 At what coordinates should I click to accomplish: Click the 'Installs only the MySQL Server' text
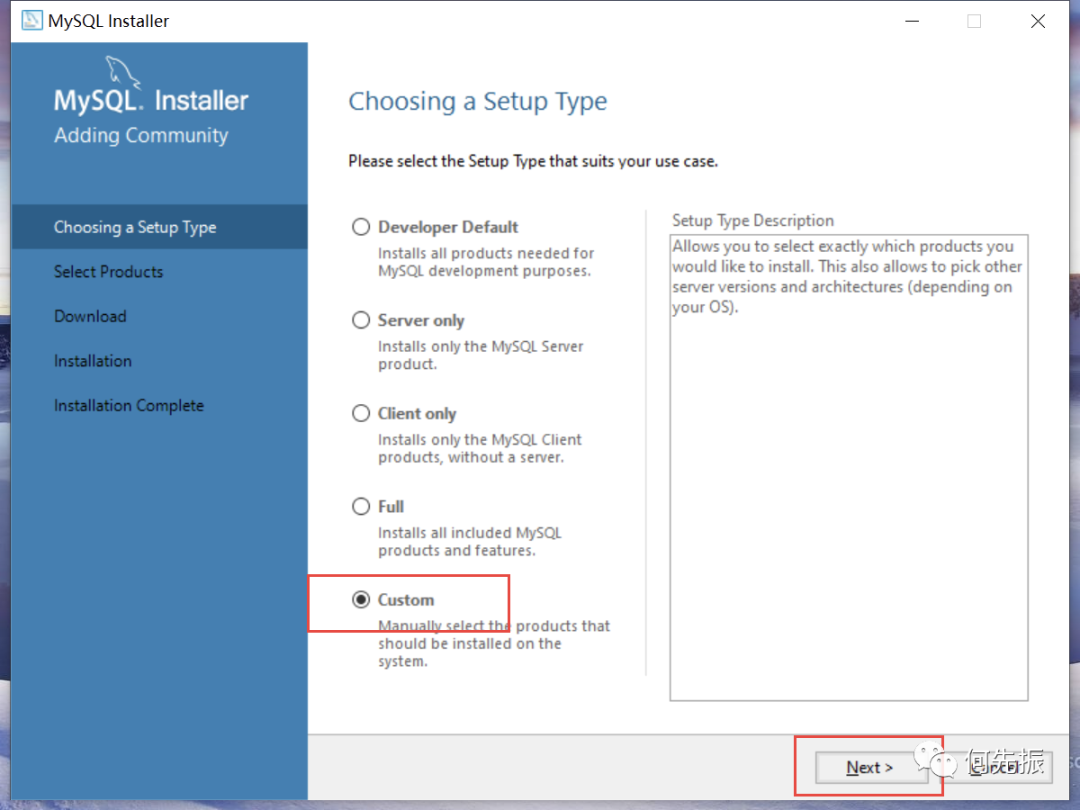pos(481,346)
